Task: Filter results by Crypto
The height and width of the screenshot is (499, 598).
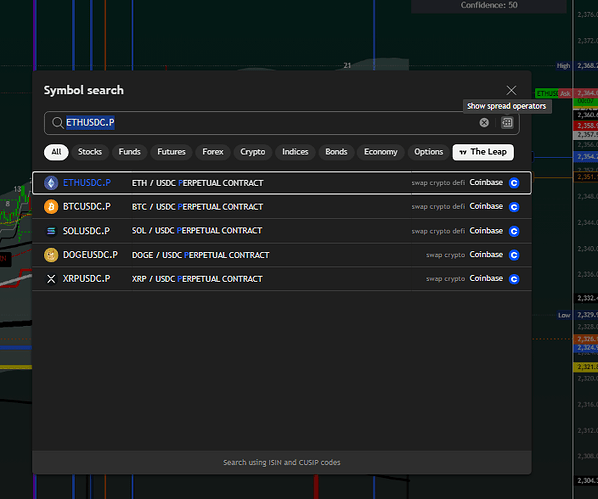Action: (x=252, y=152)
